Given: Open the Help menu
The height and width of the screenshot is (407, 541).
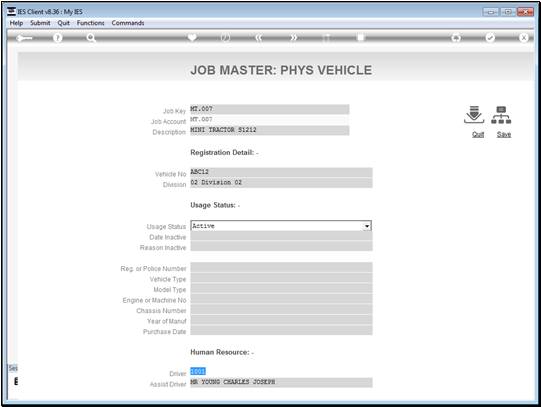Looking at the screenshot, I should 16,23.
